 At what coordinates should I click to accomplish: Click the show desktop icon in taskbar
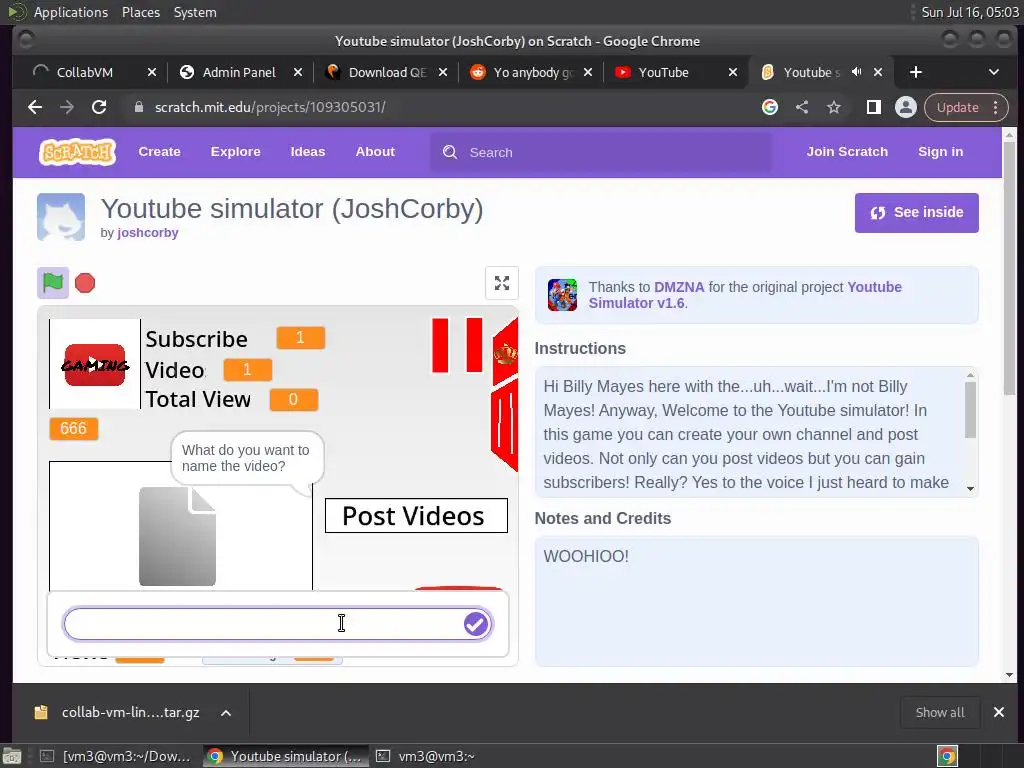[x=12, y=756]
